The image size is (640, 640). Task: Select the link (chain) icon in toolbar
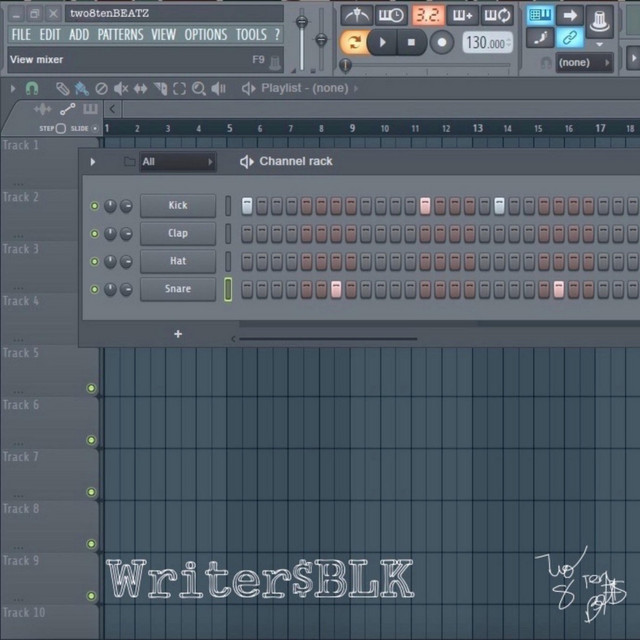pos(570,39)
